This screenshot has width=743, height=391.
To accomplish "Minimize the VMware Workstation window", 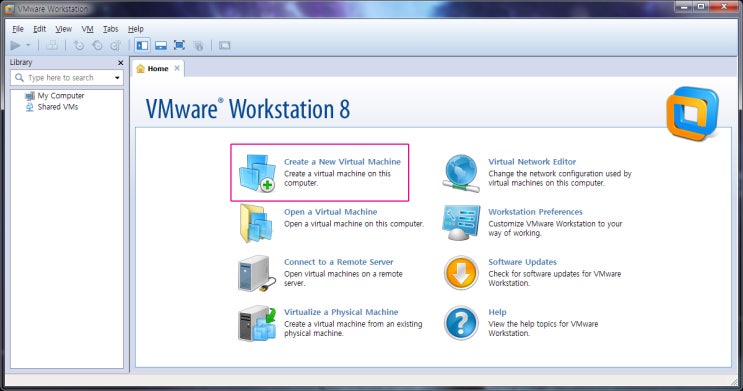I will (684, 7).
